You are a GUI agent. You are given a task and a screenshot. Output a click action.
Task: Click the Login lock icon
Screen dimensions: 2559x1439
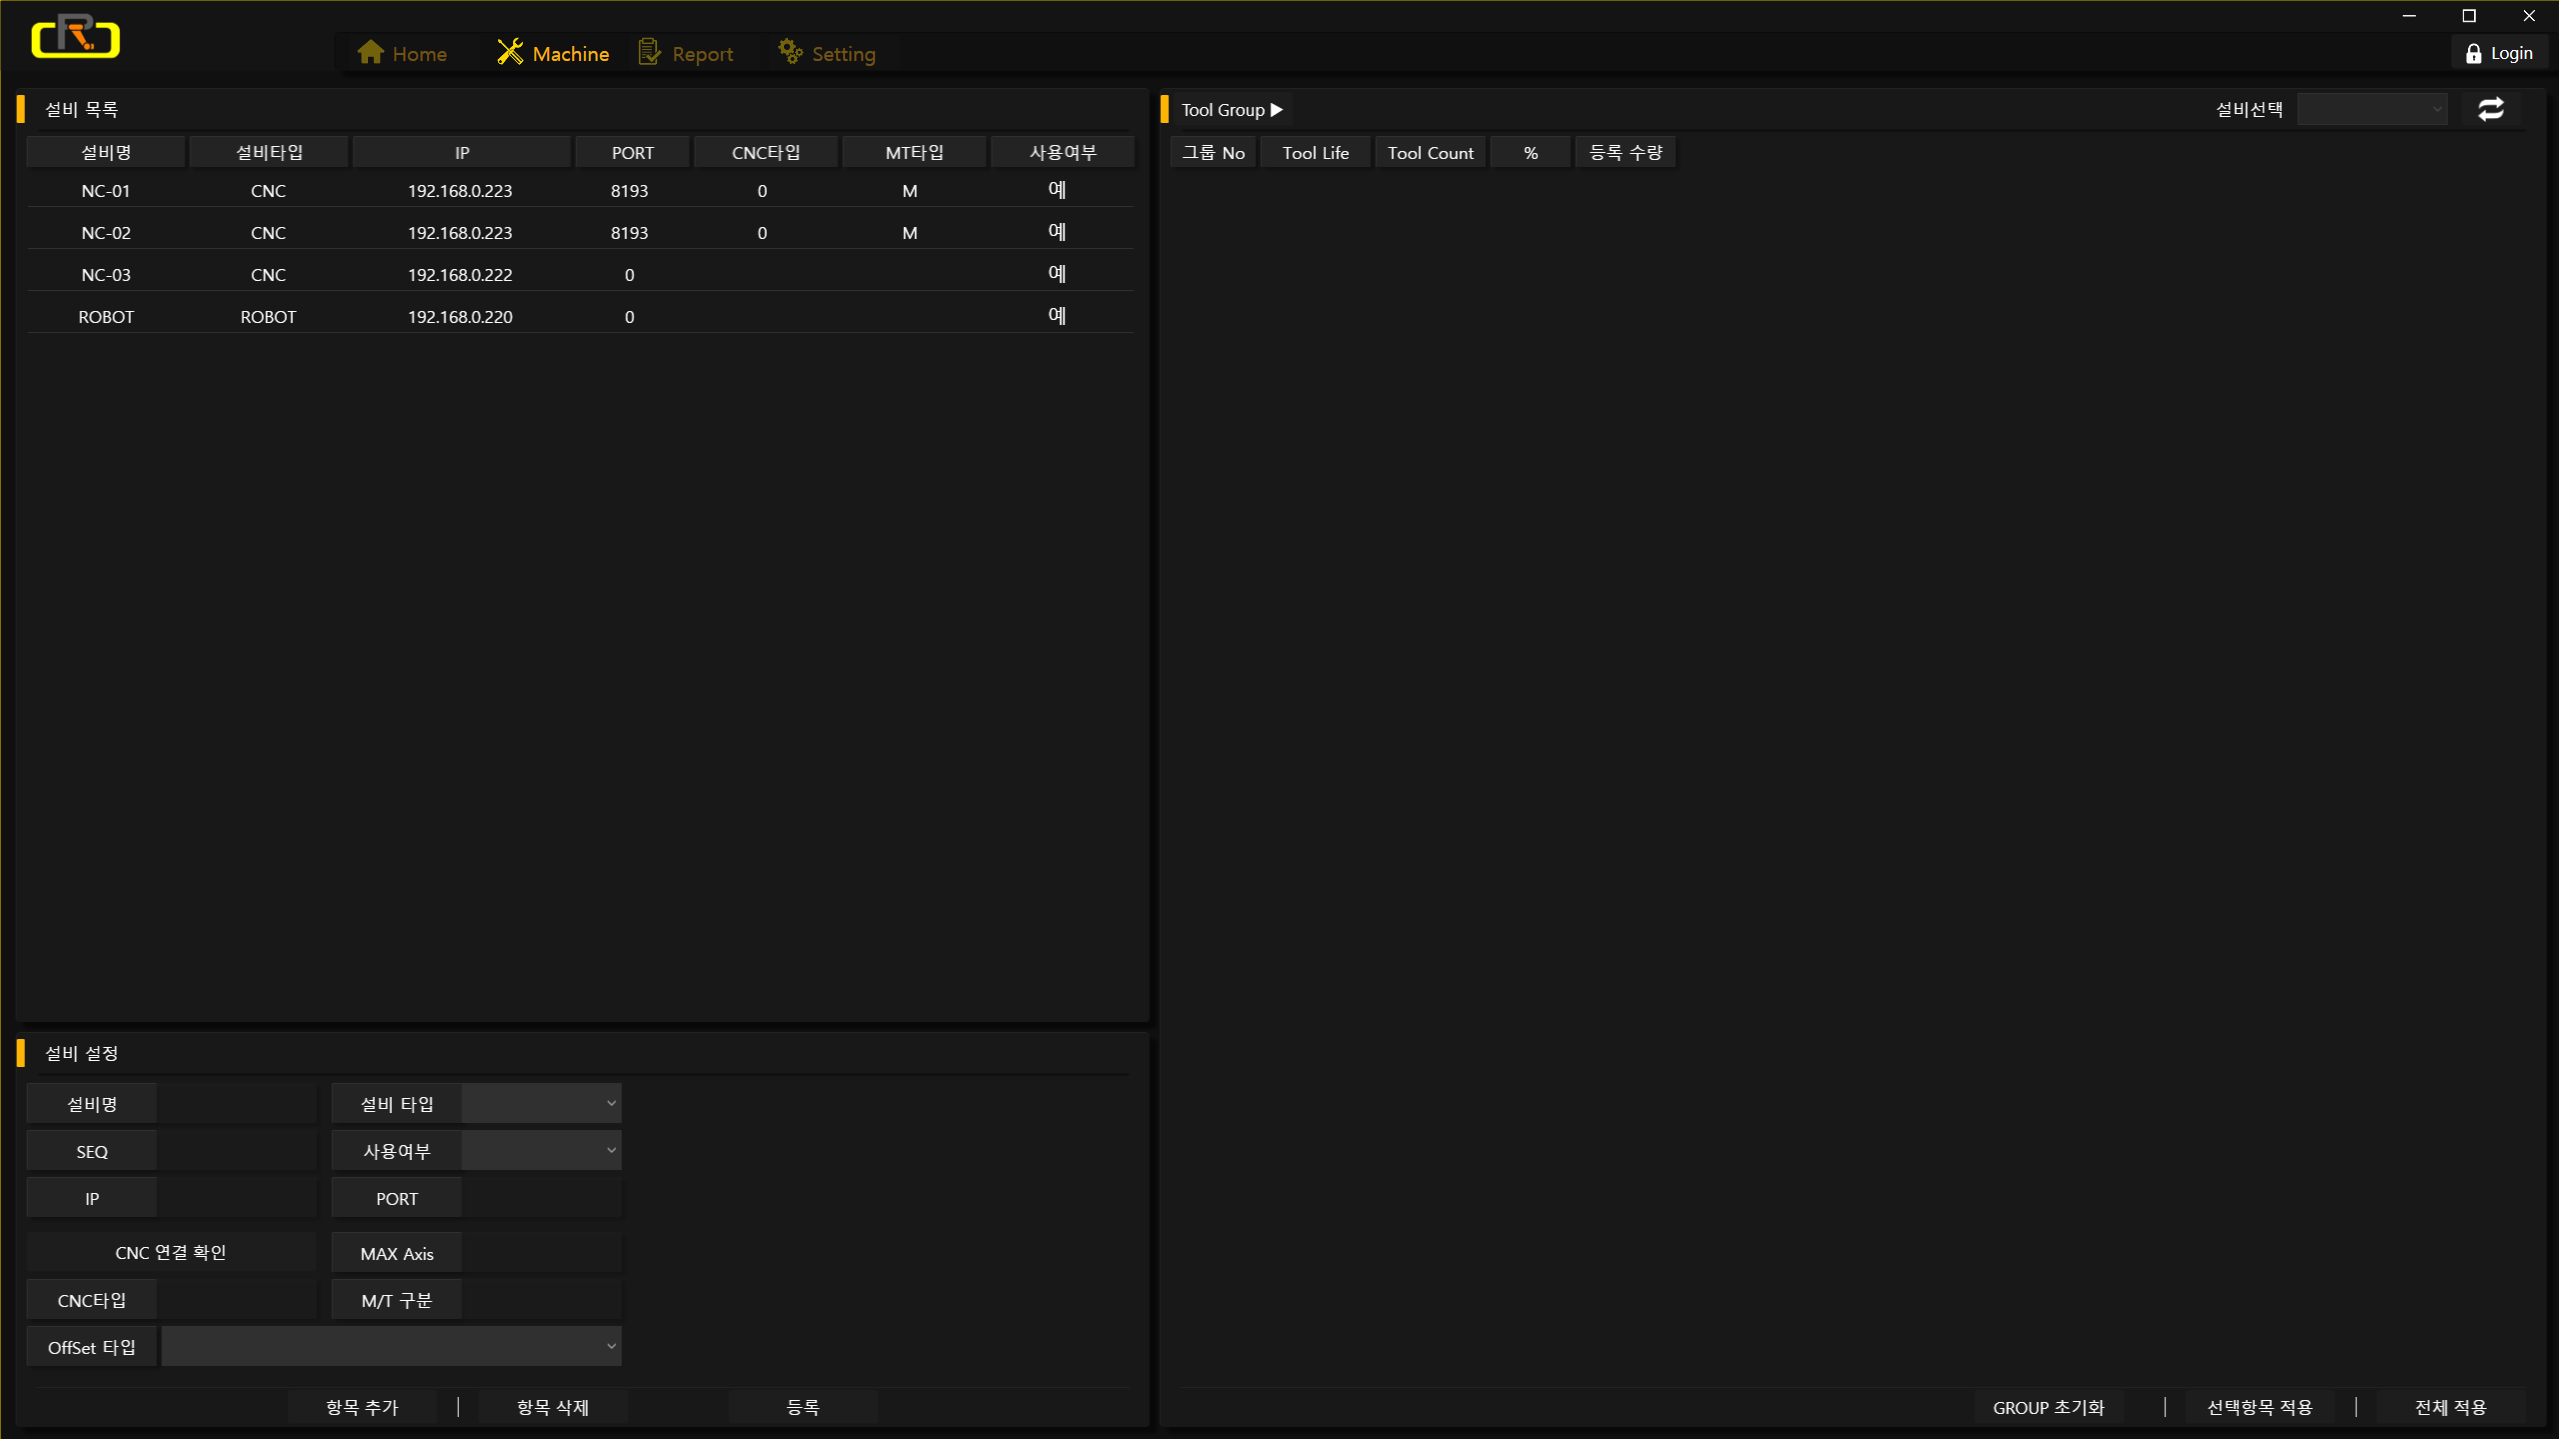tap(2473, 54)
